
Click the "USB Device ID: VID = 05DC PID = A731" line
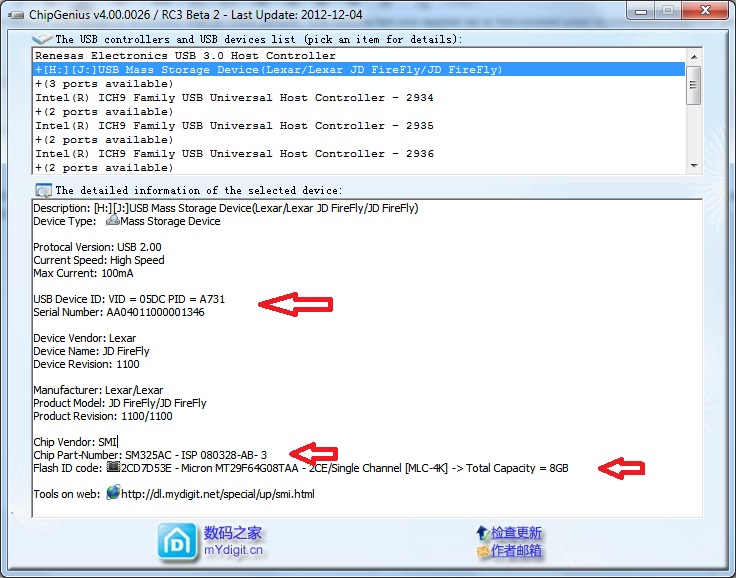pyautogui.click(x=129, y=299)
